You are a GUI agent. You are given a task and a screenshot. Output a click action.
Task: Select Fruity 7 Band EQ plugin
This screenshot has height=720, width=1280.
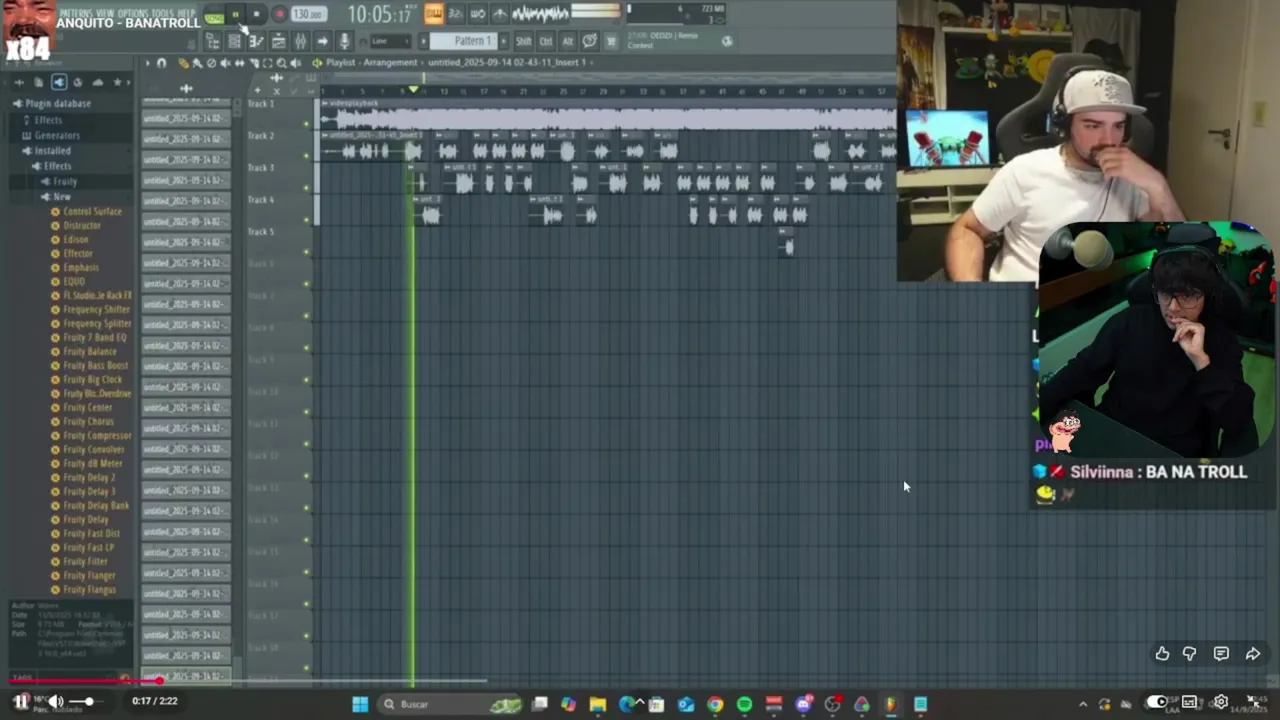94,338
